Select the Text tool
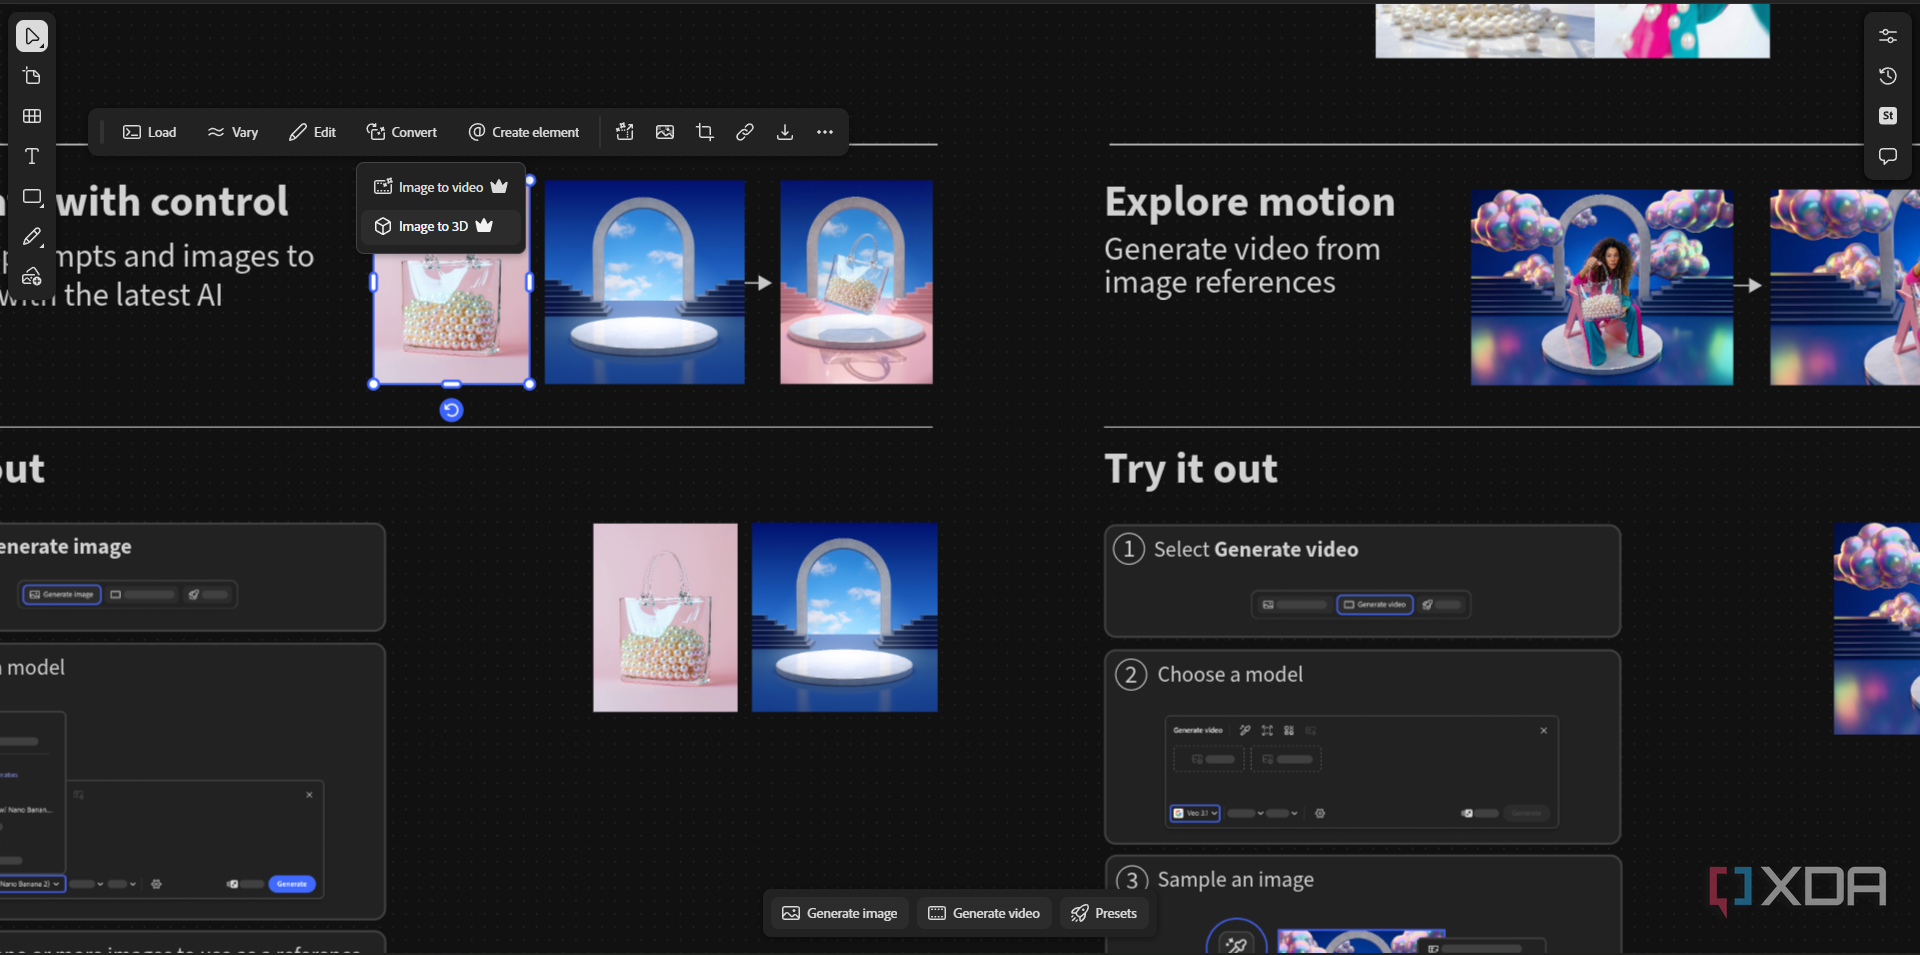Image resolution: width=1920 pixels, height=955 pixels. [32, 157]
